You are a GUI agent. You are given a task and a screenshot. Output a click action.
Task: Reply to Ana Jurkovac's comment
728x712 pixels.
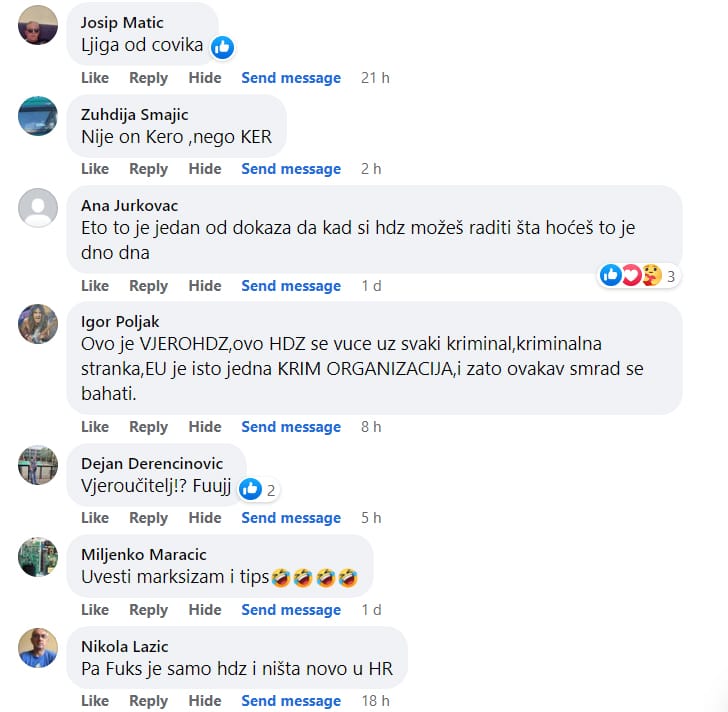tap(148, 286)
